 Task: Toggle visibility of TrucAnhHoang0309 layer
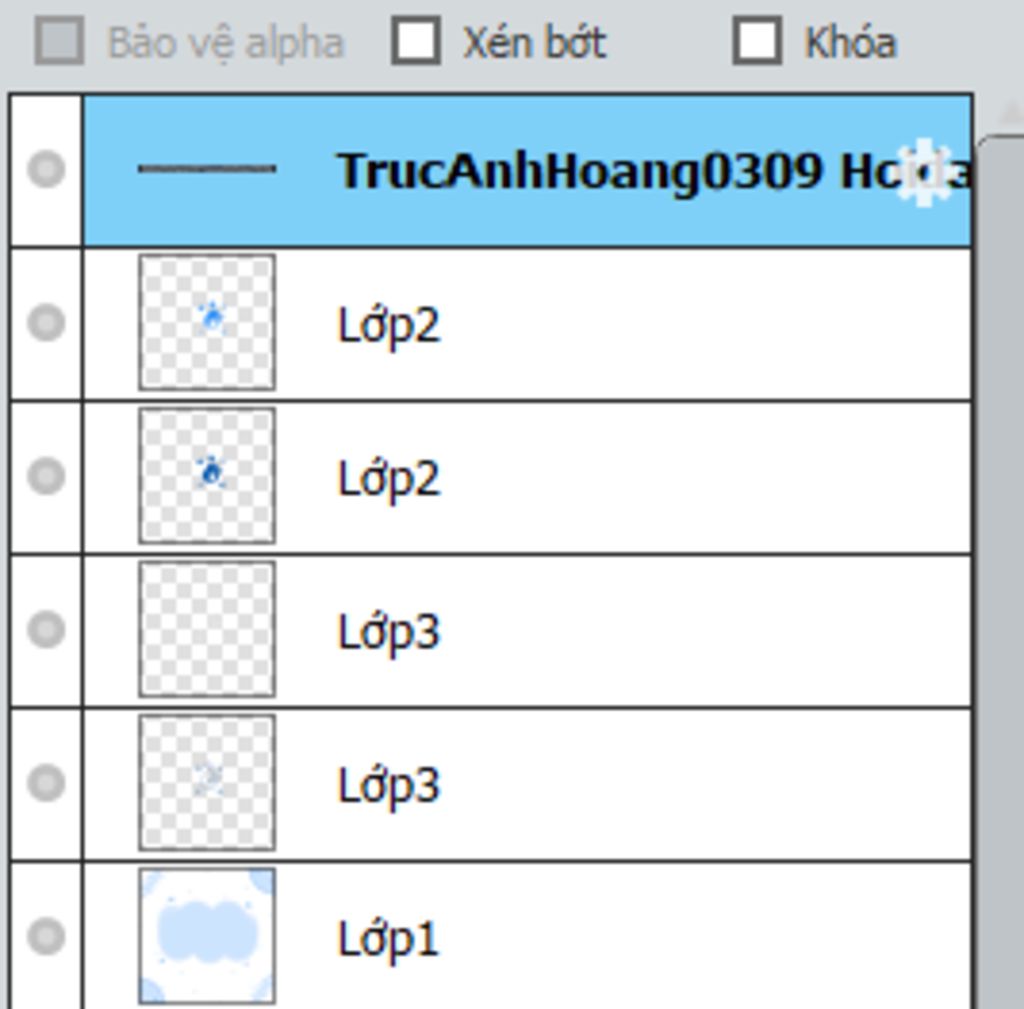(x=46, y=169)
